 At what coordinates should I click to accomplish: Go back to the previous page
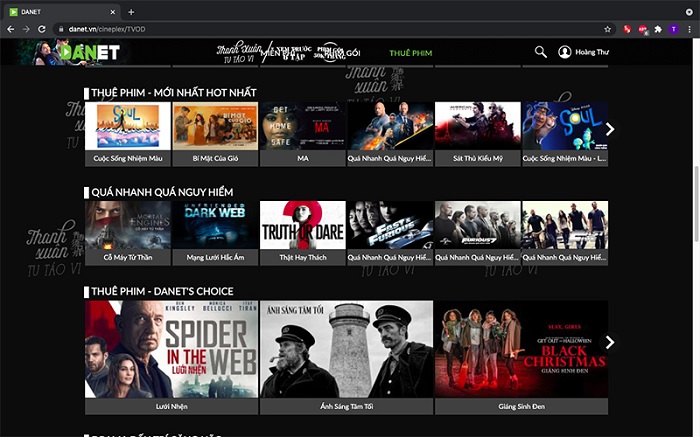coord(10,29)
